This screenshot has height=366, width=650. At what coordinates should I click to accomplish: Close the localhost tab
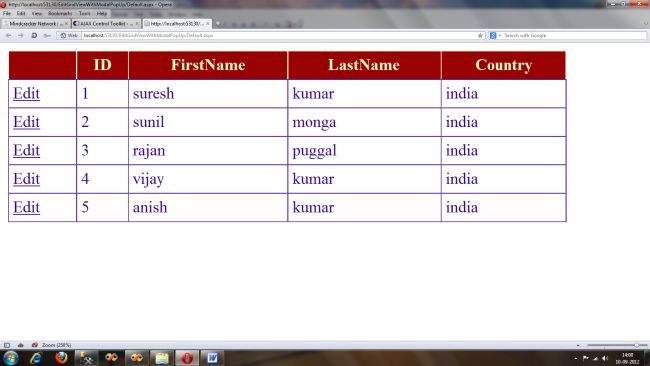pyautogui.click(x=208, y=24)
